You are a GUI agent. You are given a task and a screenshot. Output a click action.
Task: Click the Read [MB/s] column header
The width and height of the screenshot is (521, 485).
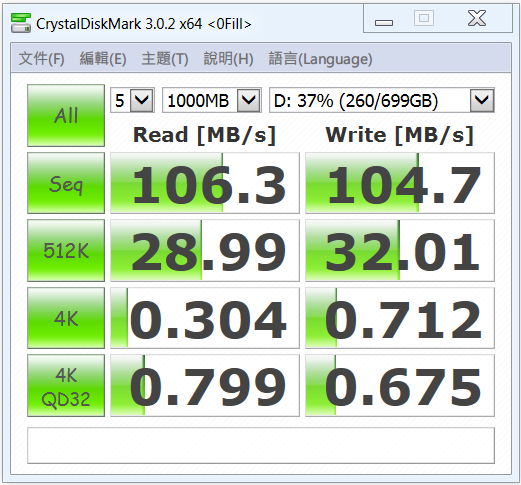[x=204, y=135]
